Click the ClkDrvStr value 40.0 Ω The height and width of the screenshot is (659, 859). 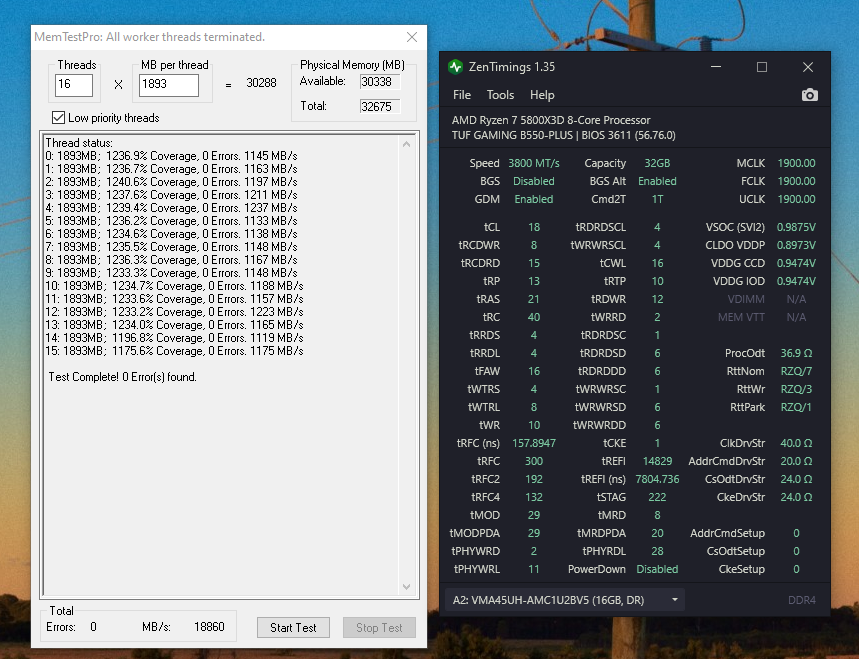[797, 443]
